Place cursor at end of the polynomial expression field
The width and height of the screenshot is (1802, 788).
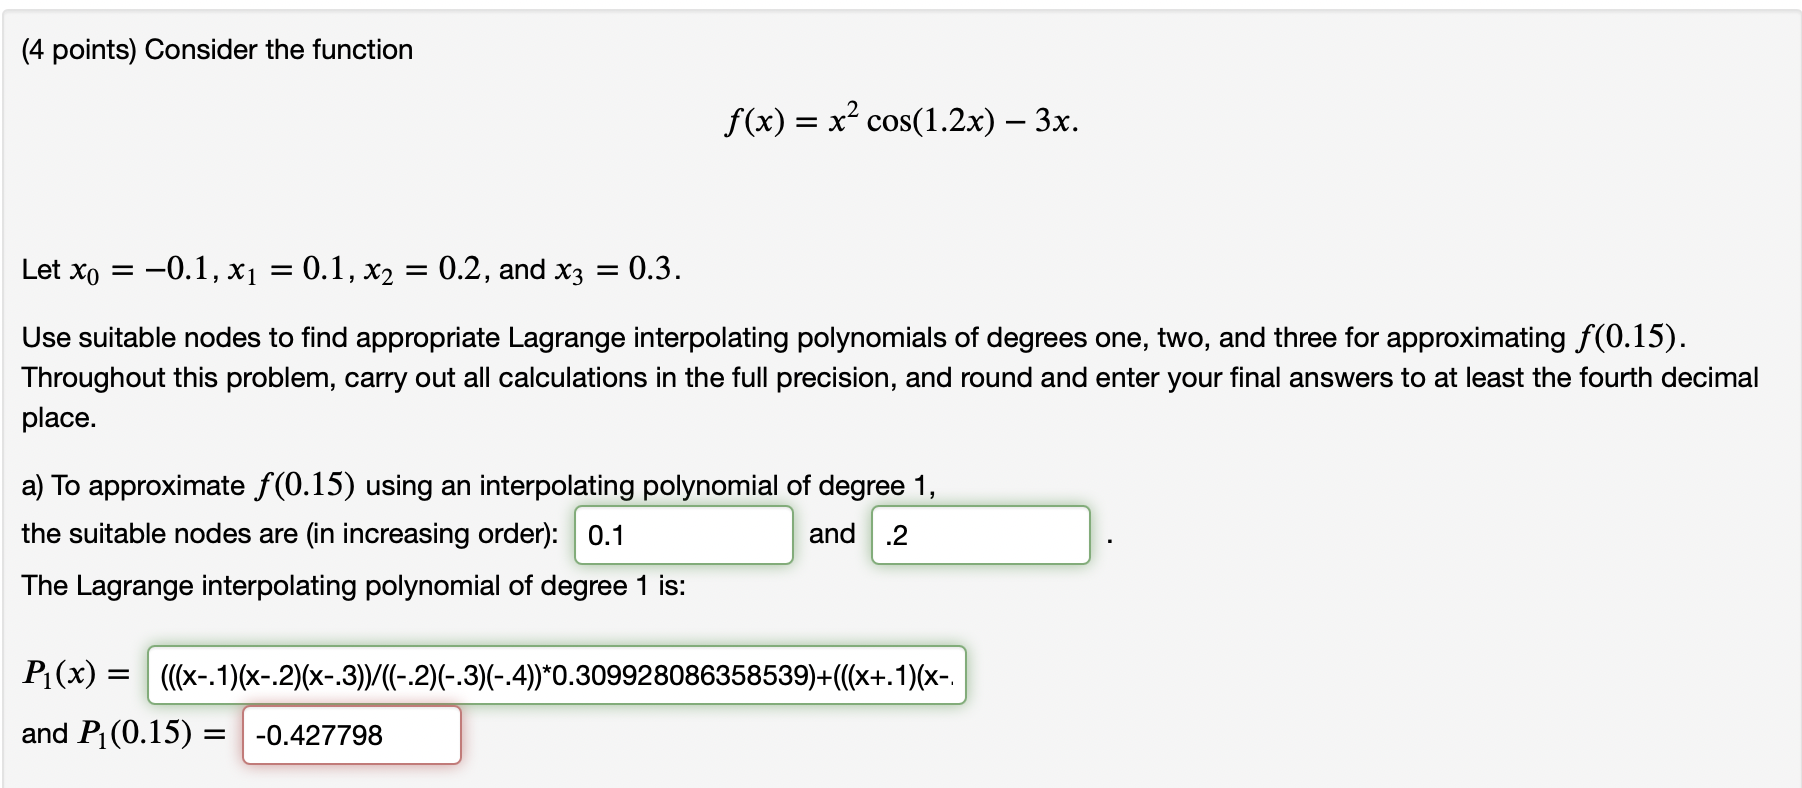pyautogui.click(x=950, y=677)
